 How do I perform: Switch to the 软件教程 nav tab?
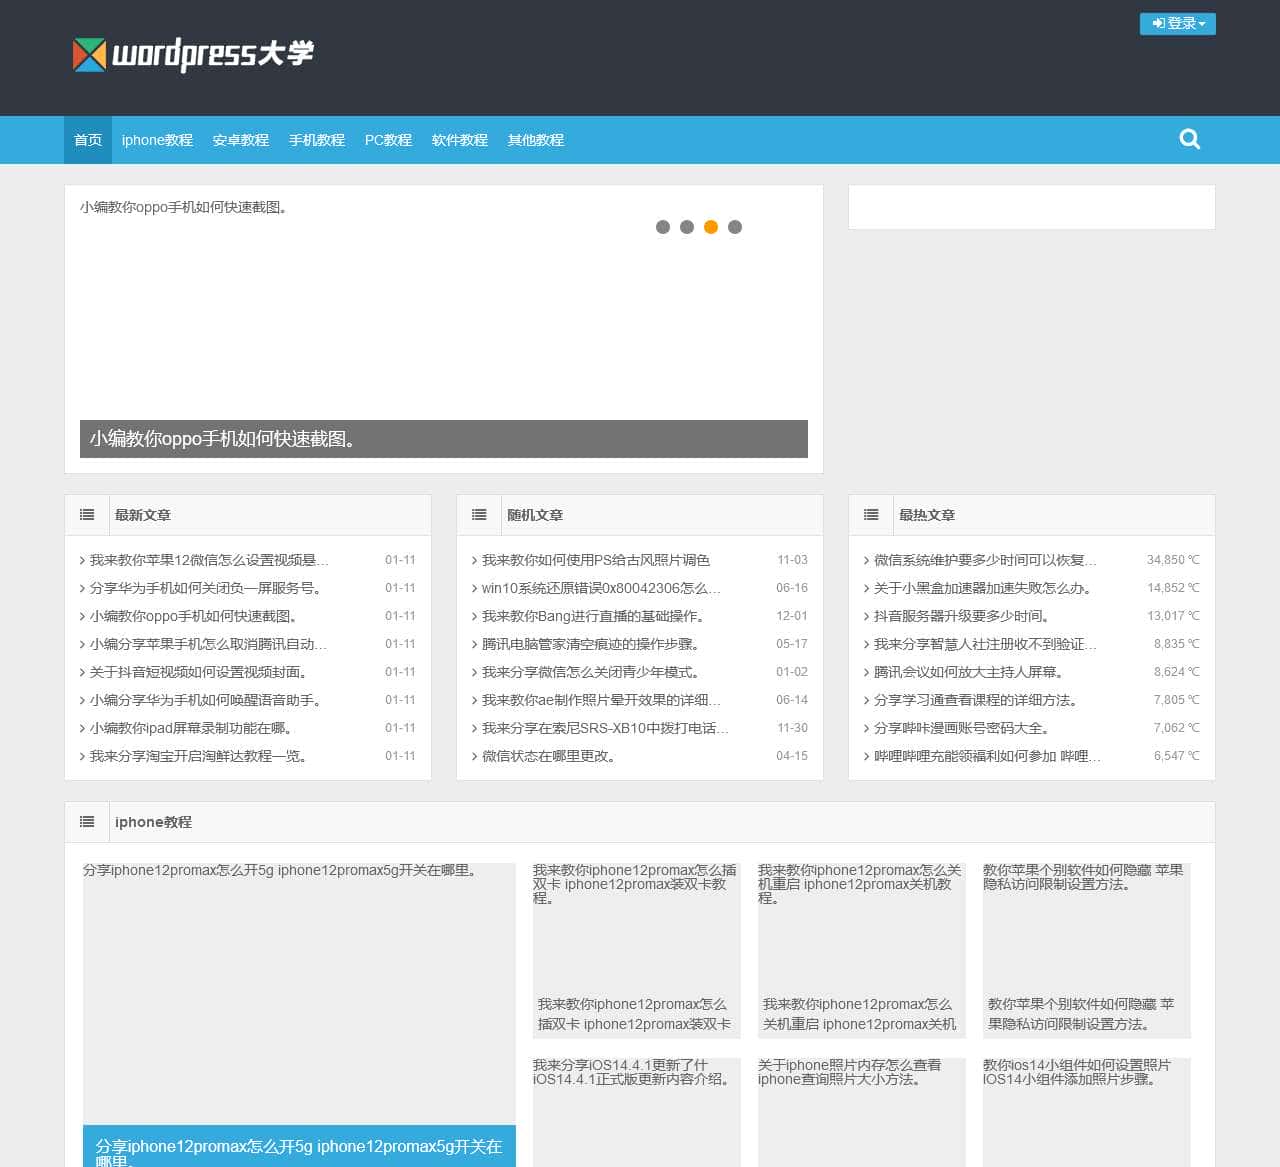click(459, 140)
